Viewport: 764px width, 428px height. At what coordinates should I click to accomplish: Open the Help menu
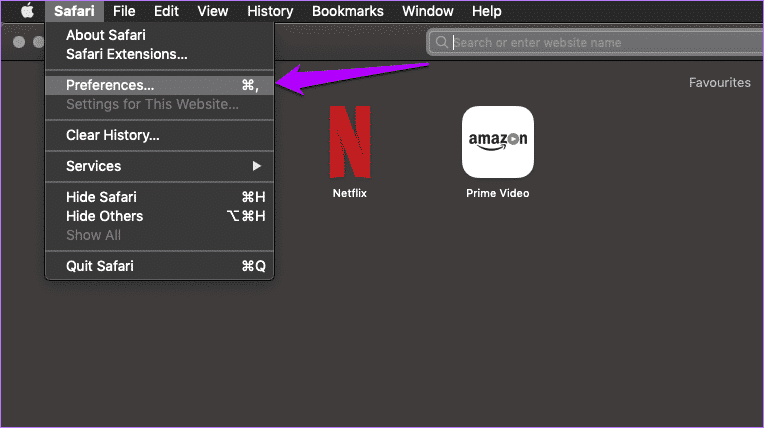click(x=486, y=11)
